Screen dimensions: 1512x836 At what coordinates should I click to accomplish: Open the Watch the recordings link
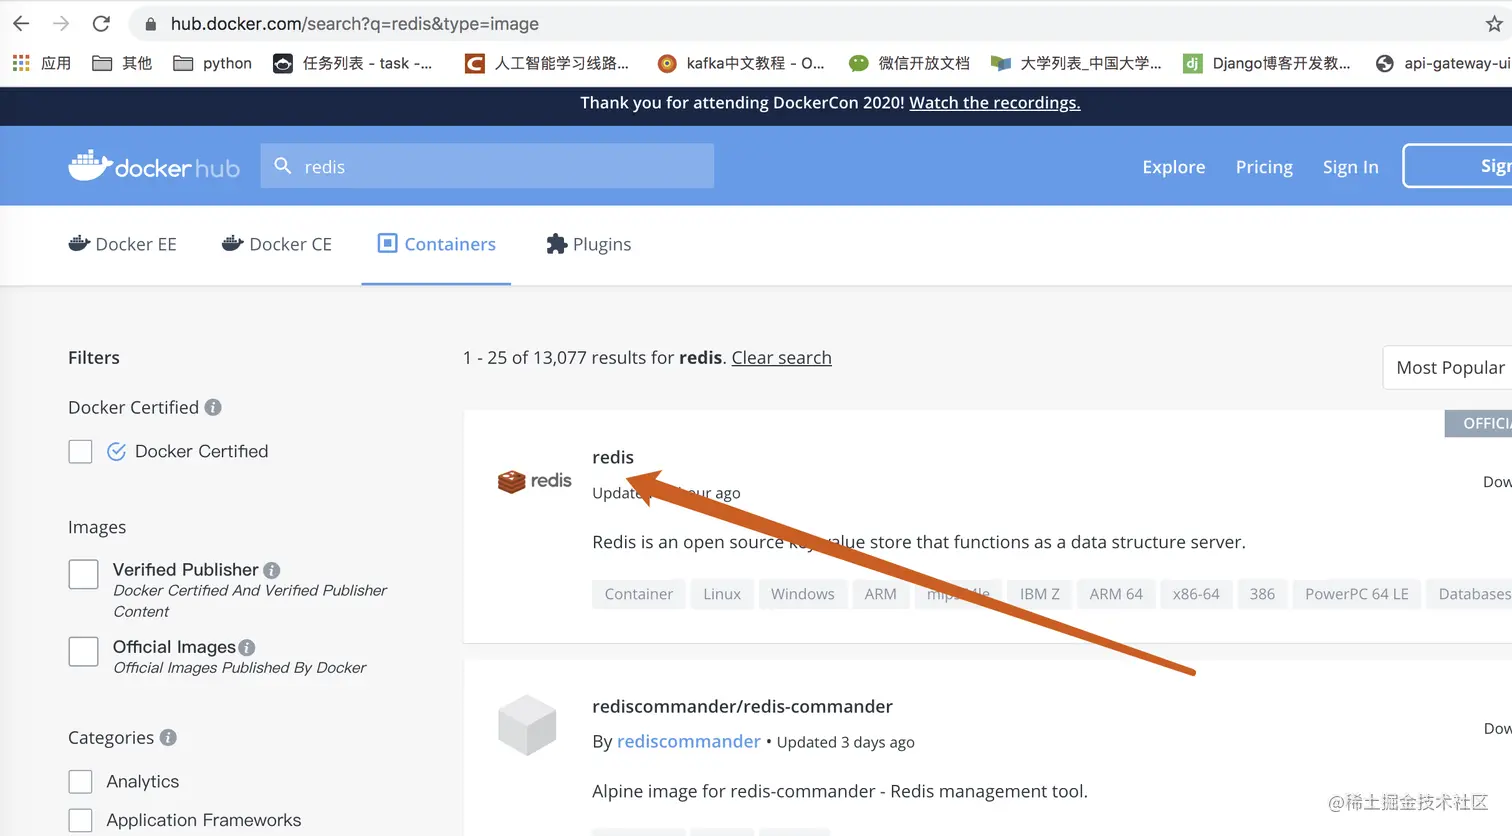(x=994, y=102)
